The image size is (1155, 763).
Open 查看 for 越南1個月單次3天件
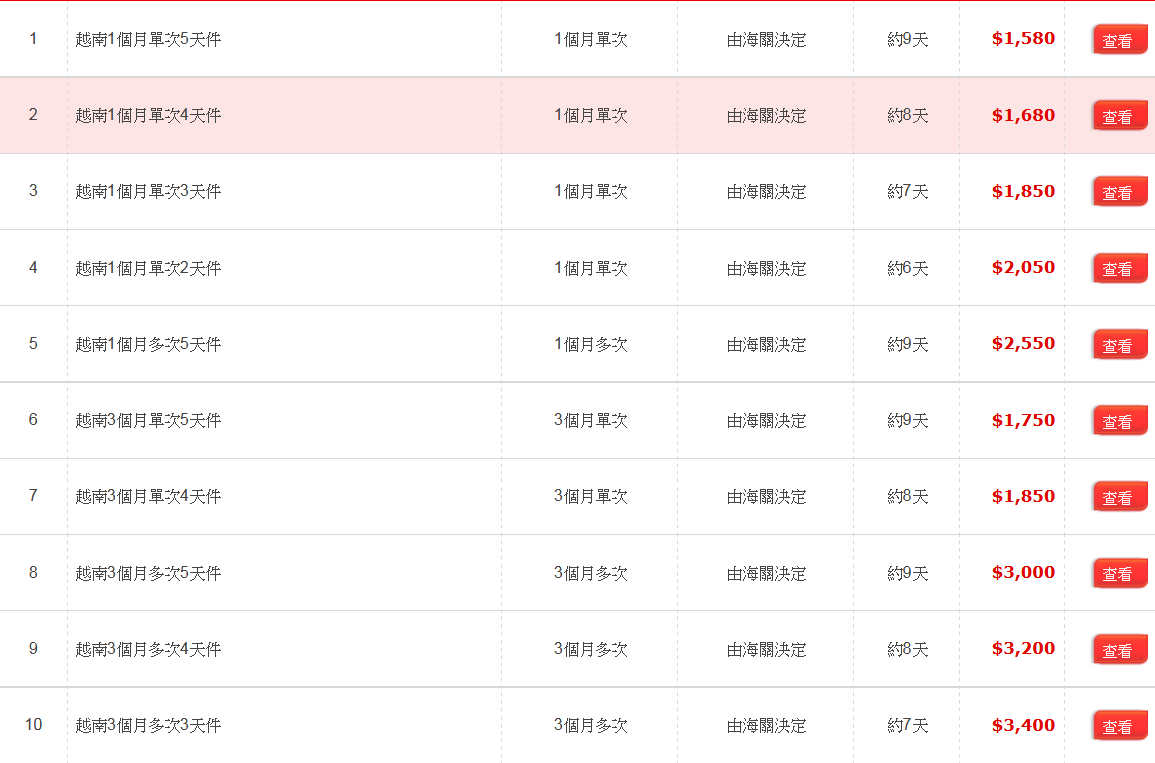[1120, 192]
